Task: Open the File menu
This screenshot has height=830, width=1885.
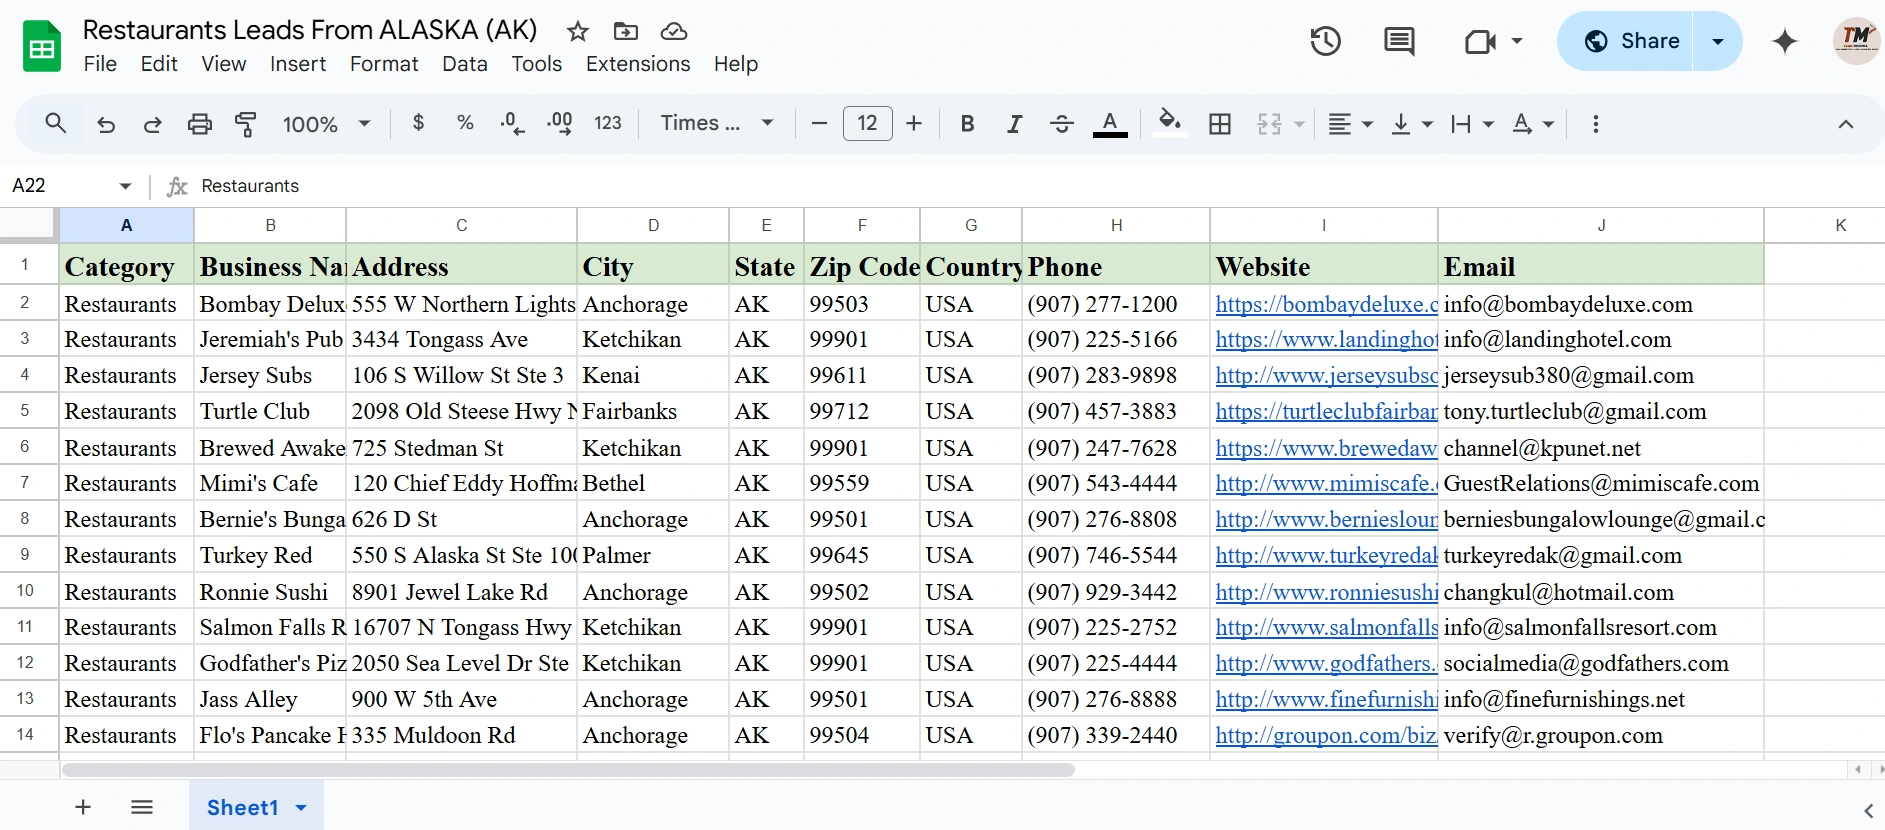Action: click(100, 64)
